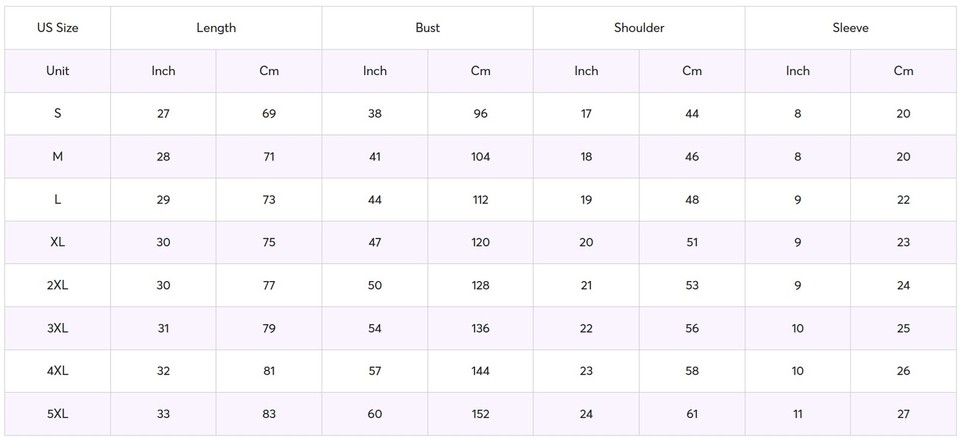Click the US Size header cell
The width and height of the screenshot is (960, 439).
pos(57,28)
